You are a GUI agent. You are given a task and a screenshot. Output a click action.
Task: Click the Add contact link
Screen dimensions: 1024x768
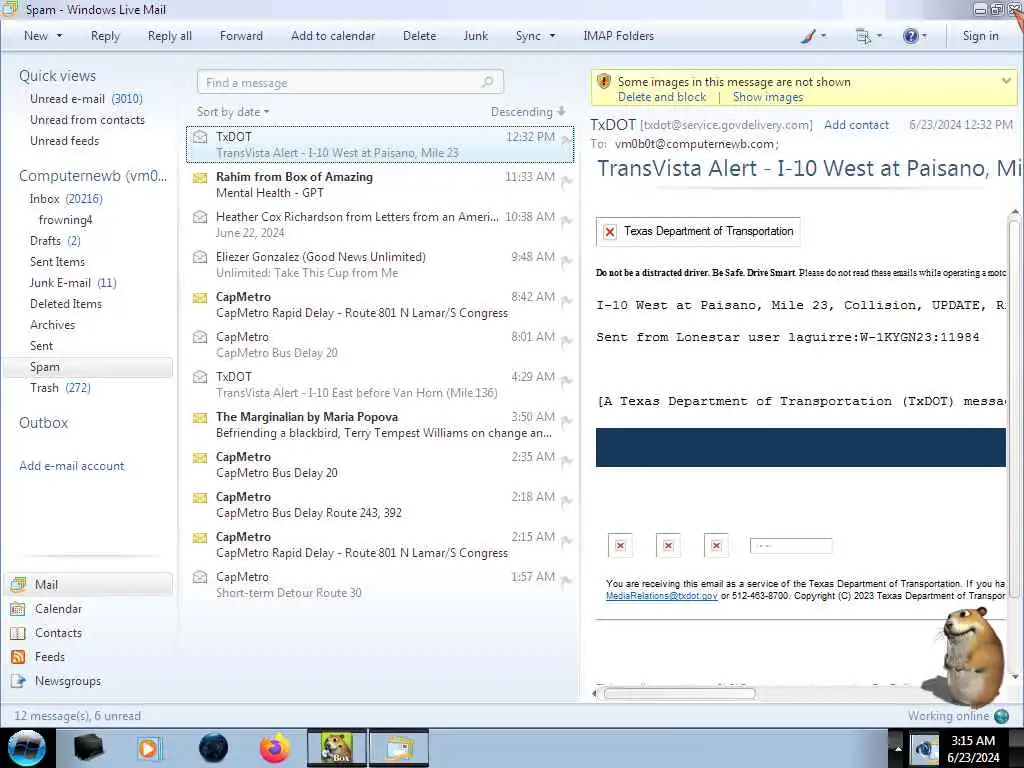click(856, 125)
